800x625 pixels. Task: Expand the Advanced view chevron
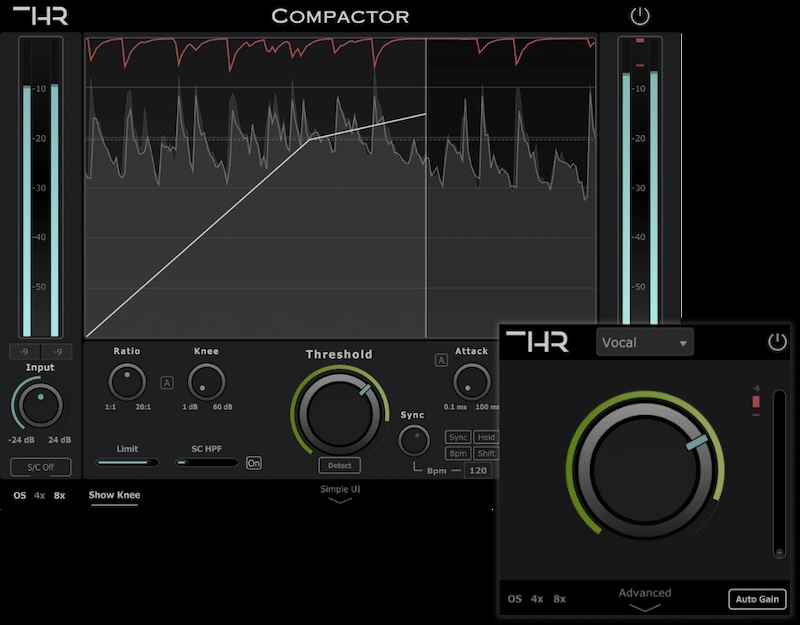tap(645, 608)
